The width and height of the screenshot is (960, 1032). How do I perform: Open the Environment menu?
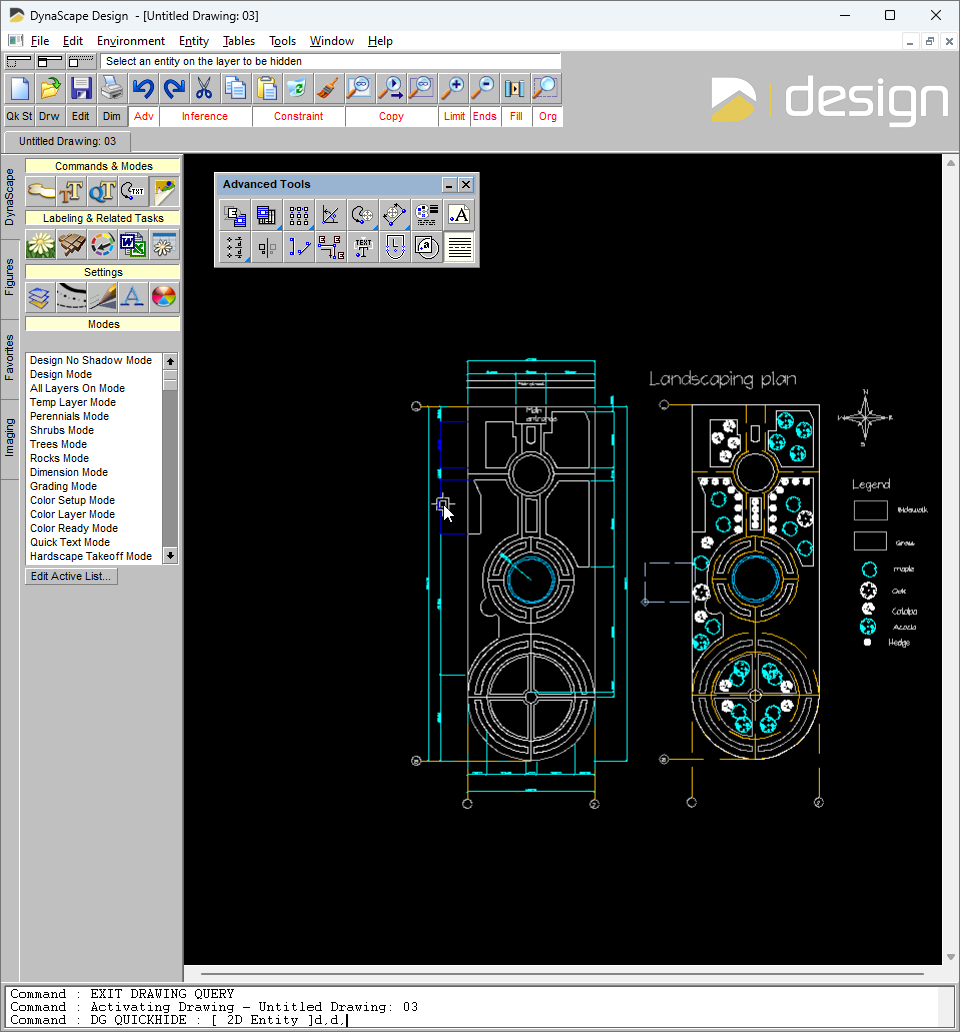(131, 41)
